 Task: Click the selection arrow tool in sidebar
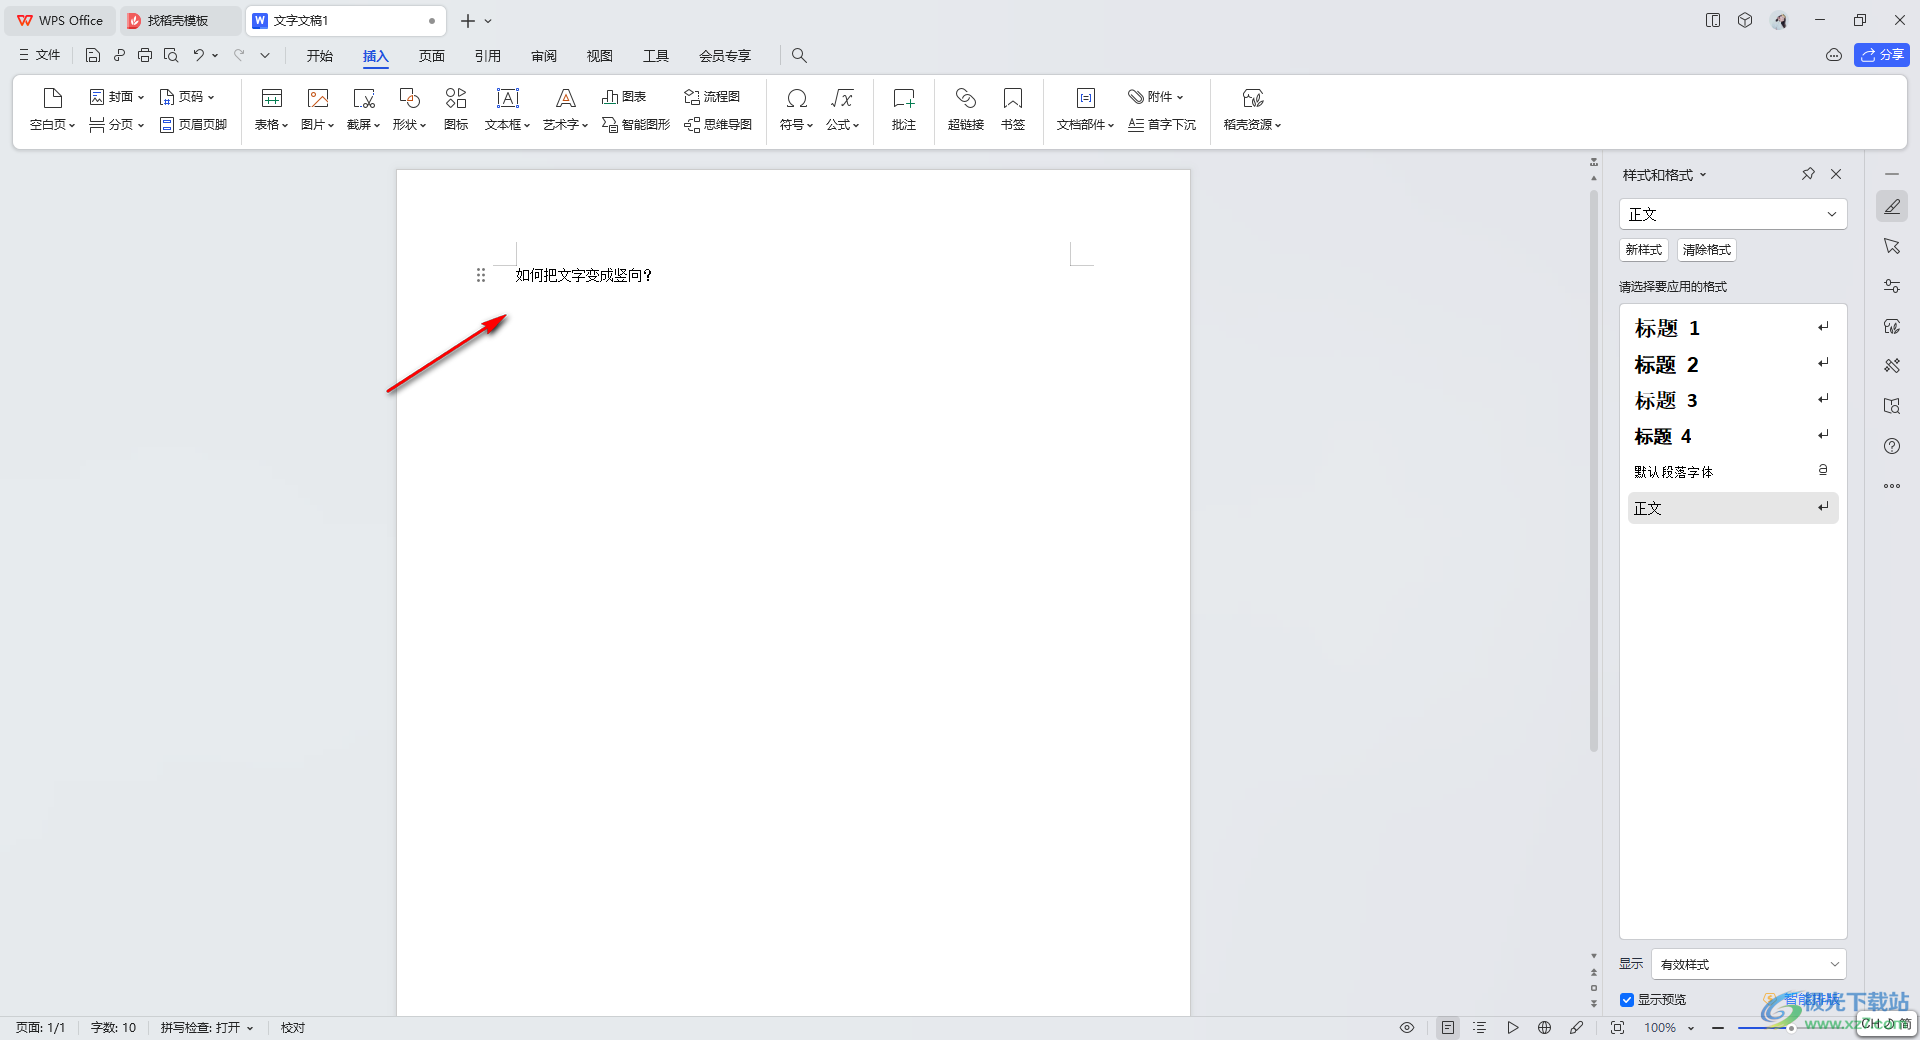1892,246
